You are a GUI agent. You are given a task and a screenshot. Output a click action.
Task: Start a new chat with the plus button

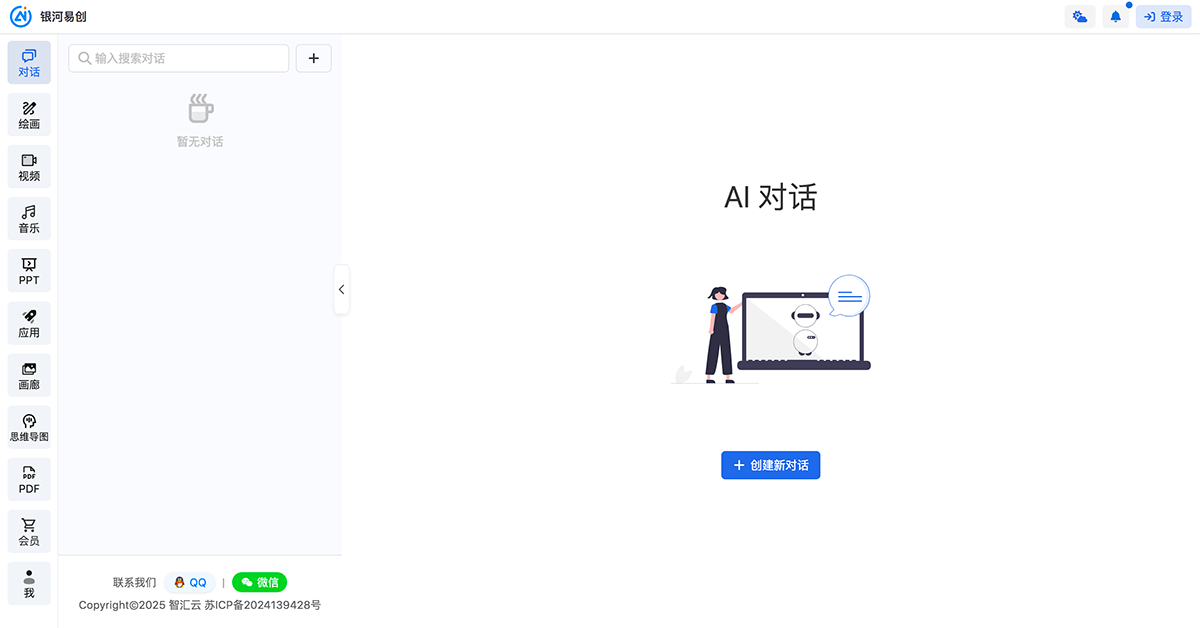[313, 58]
